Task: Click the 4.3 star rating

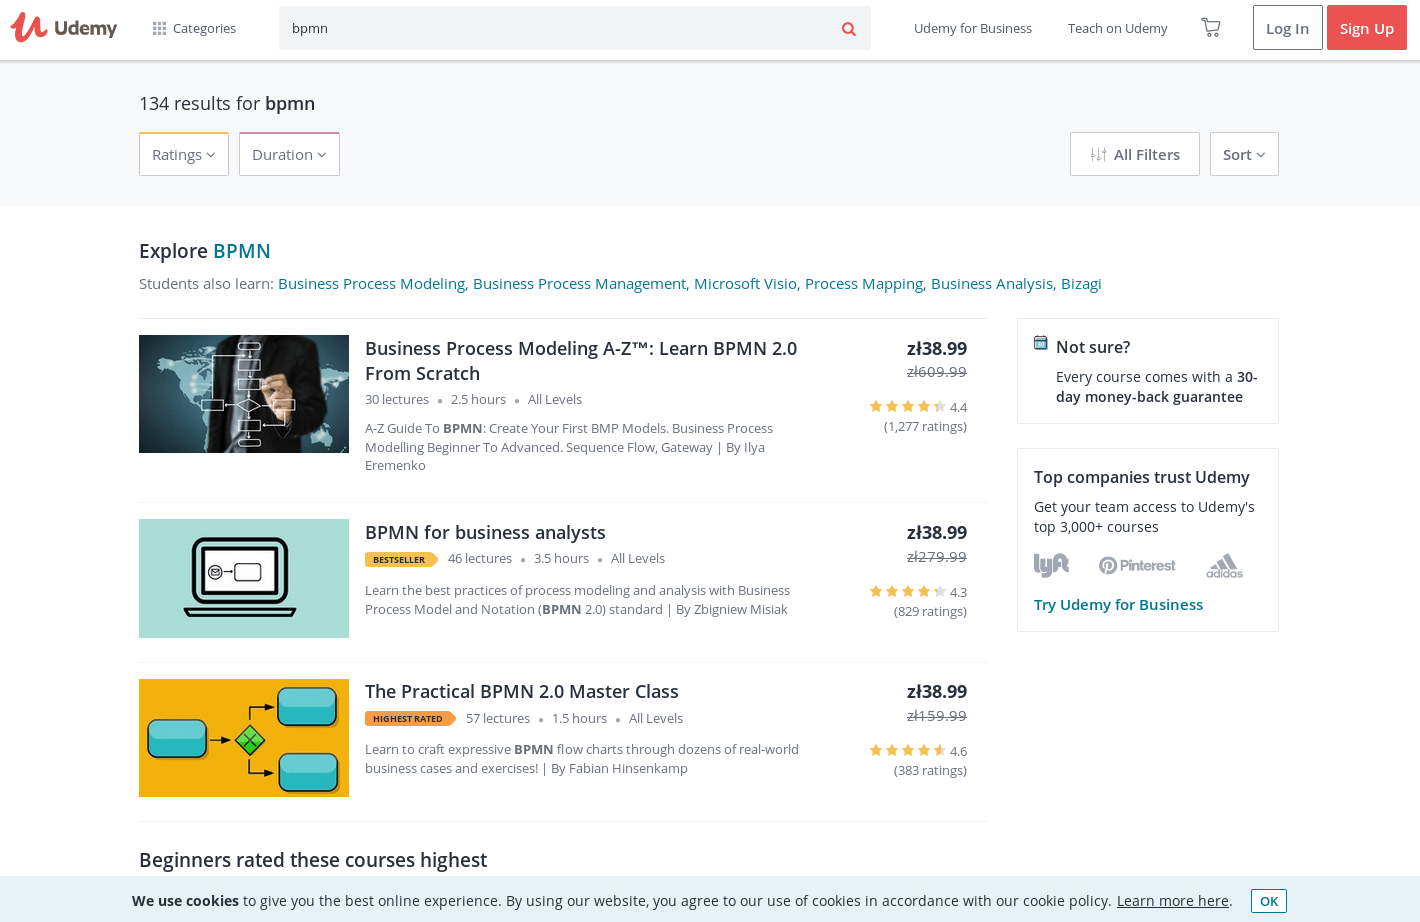Action: pos(918,592)
